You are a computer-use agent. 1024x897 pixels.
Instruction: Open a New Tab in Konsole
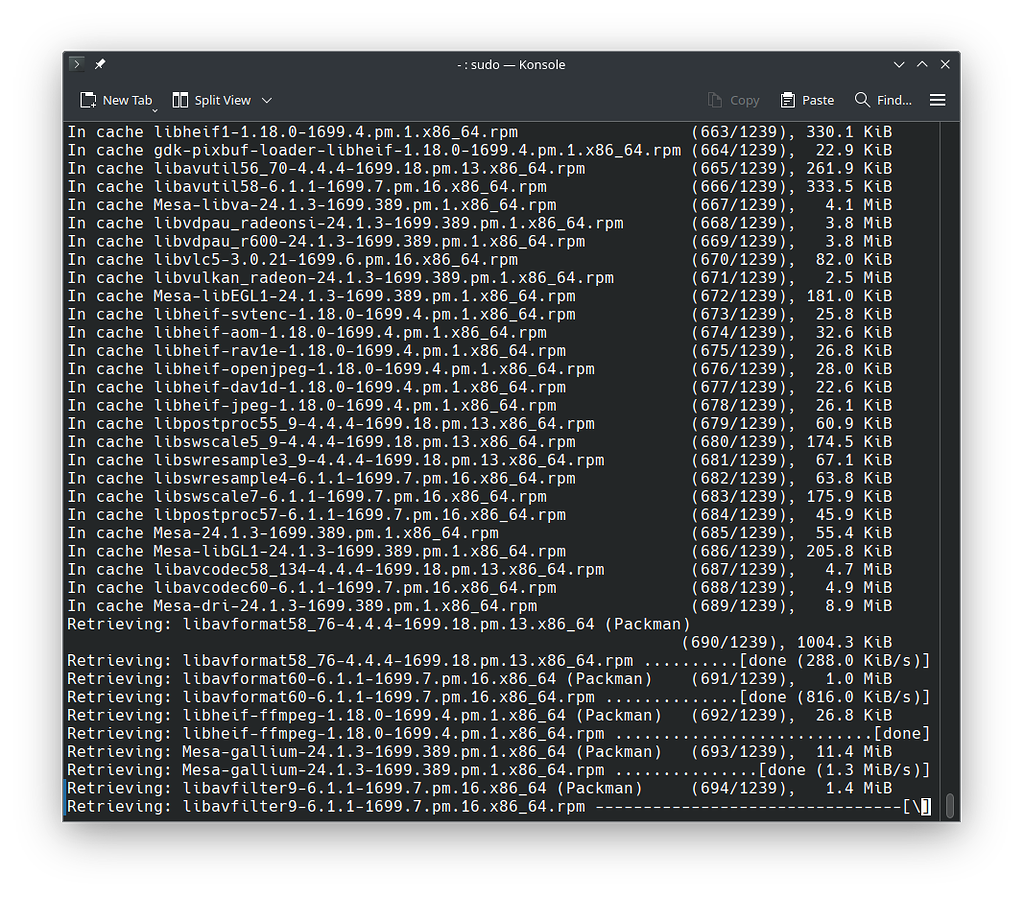click(x=116, y=100)
